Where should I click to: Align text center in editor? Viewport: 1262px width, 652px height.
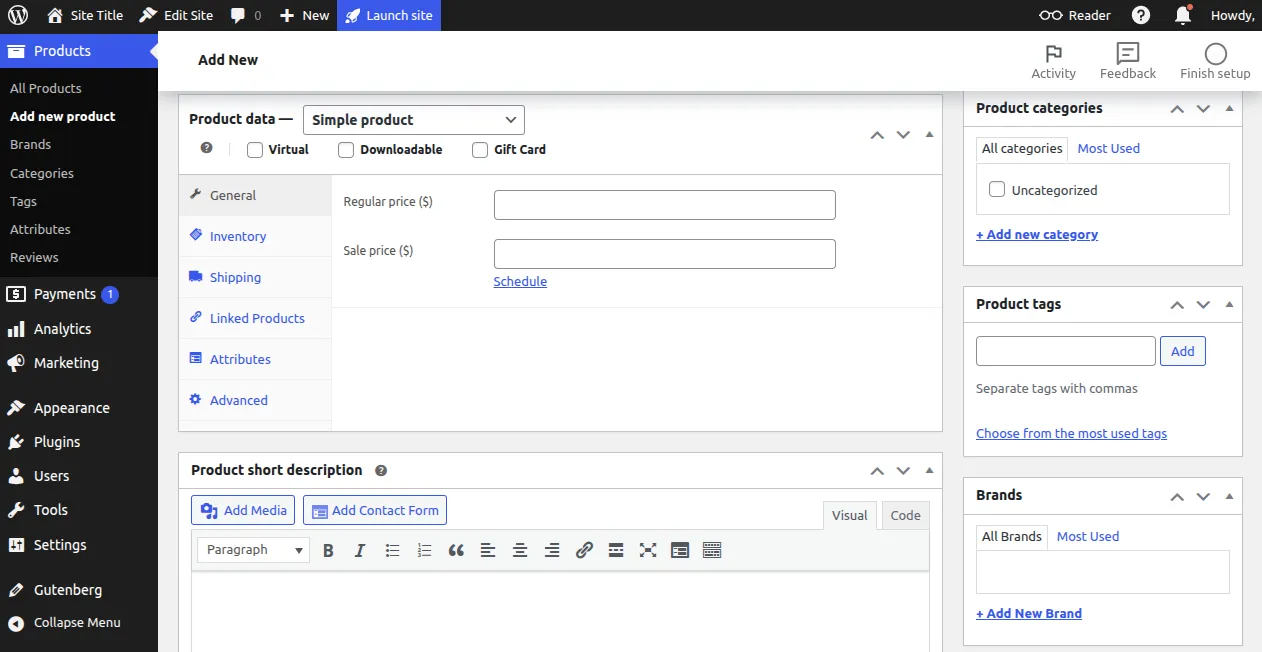(x=520, y=550)
